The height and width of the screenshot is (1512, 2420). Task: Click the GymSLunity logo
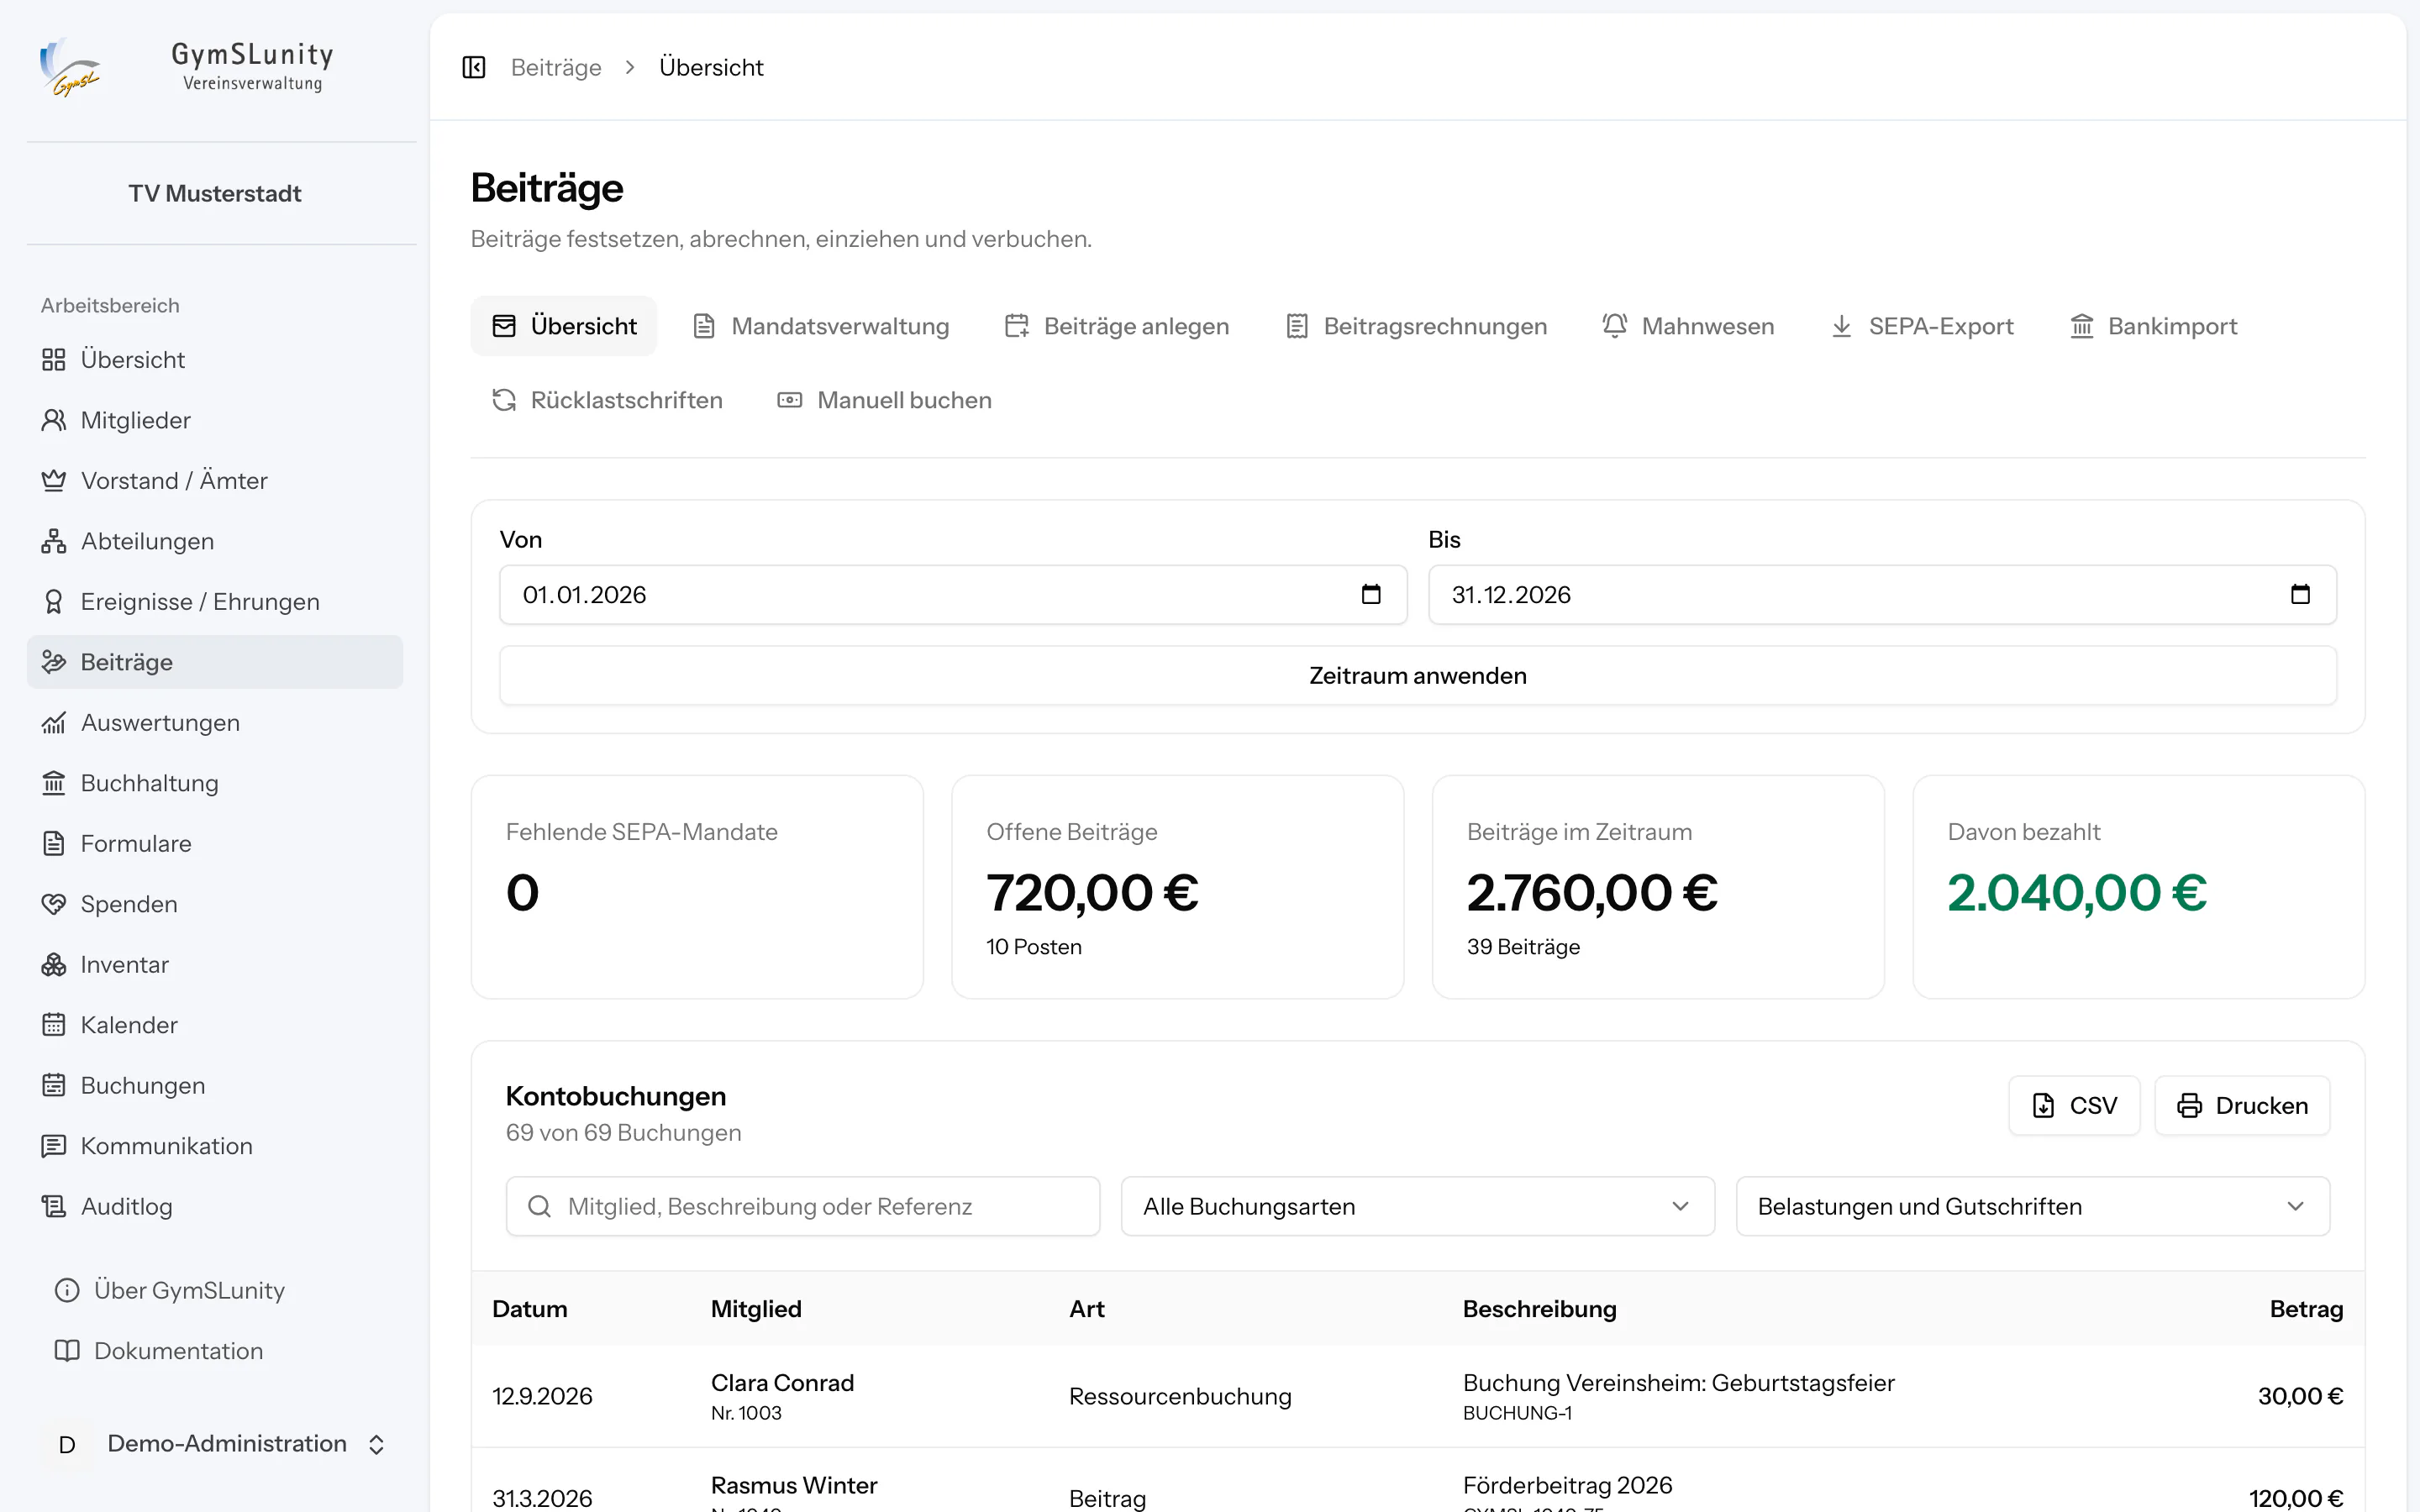[70, 67]
